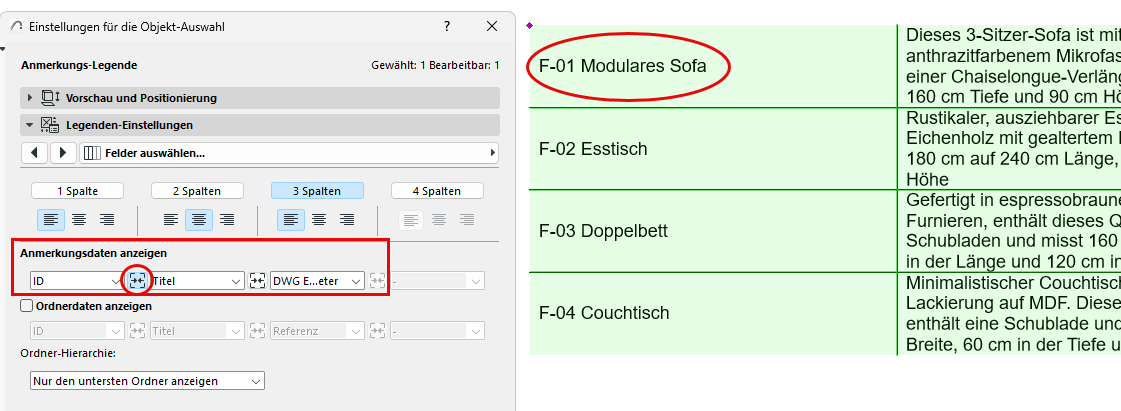This screenshot has width=1121, height=411.
Task: Open the Ordner-Hierarchie dropdown
Action: [x=147, y=381]
